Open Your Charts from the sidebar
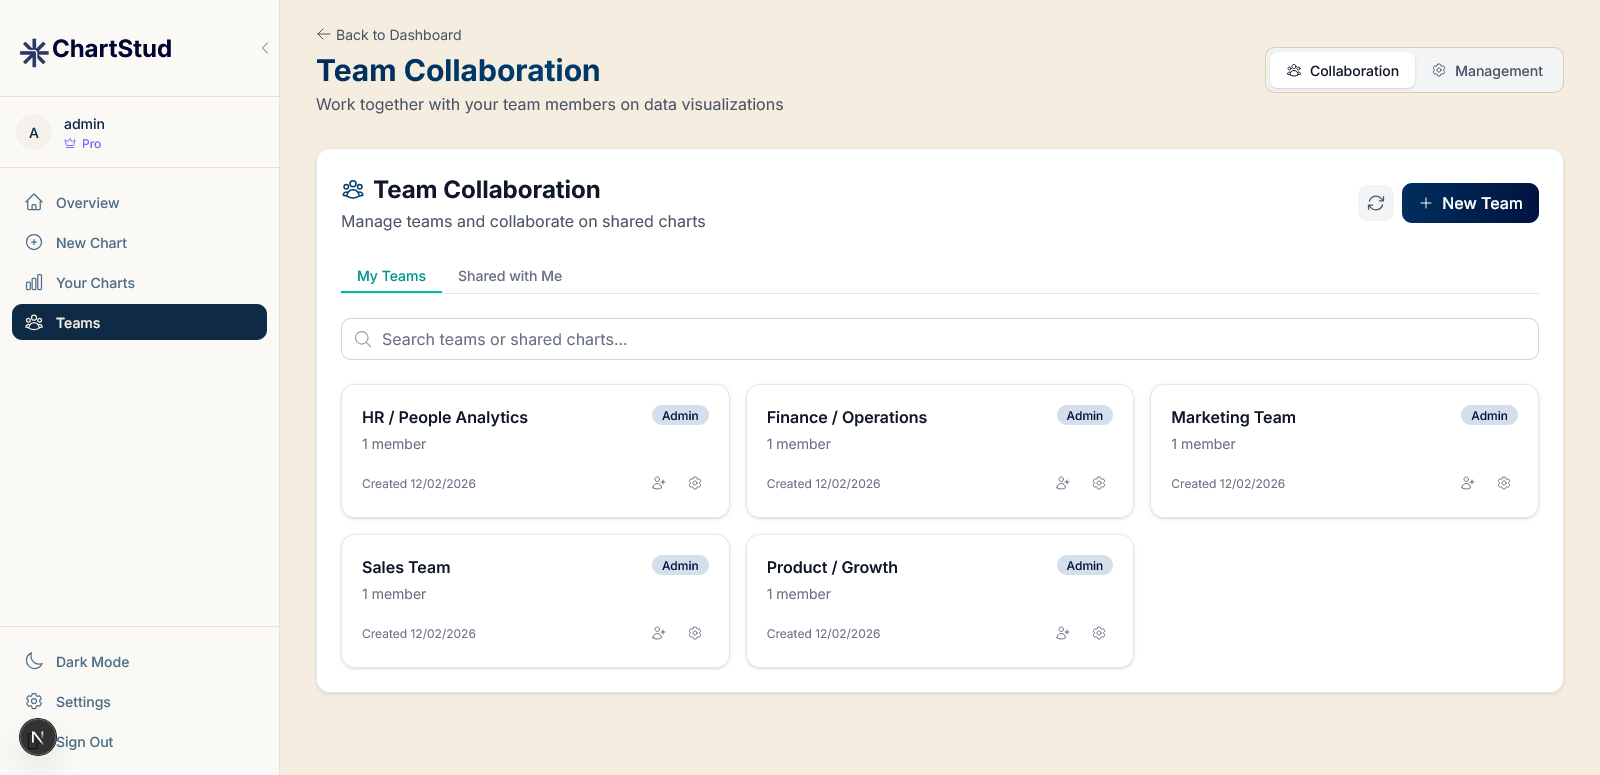Viewport: 1600px width, 775px height. click(x=95, y=283)
